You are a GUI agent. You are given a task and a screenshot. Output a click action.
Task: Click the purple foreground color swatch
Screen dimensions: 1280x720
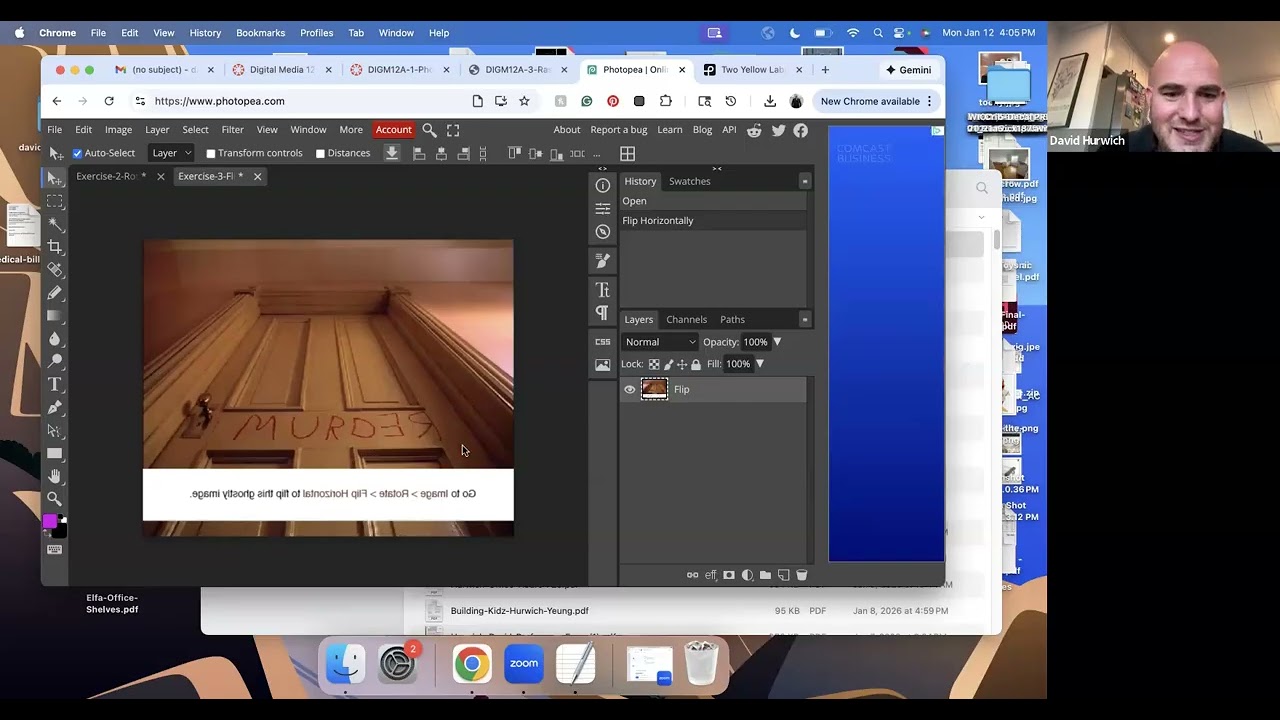(49, 522)
